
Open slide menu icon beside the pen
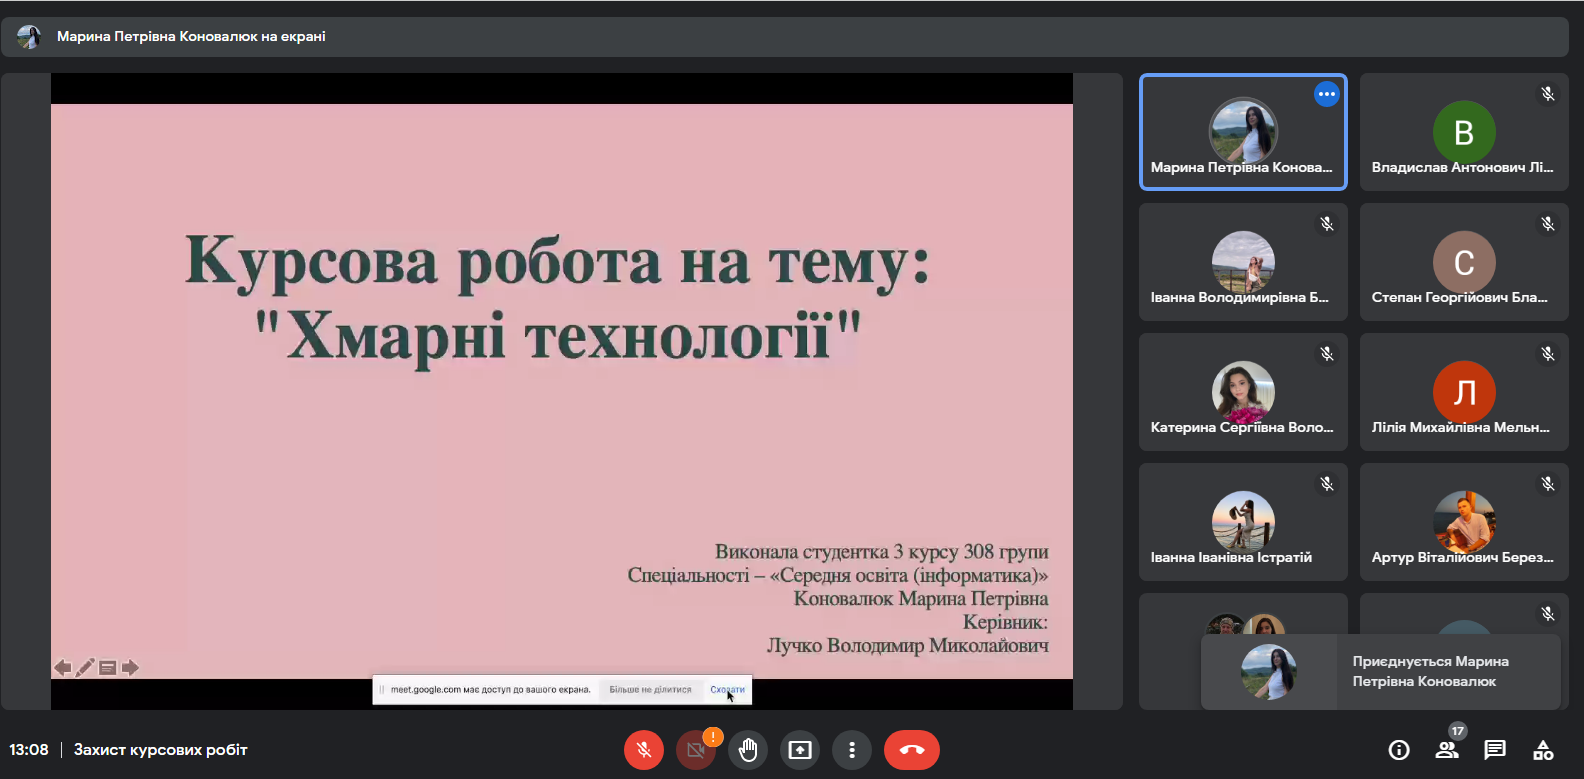[x=108, y=668]
